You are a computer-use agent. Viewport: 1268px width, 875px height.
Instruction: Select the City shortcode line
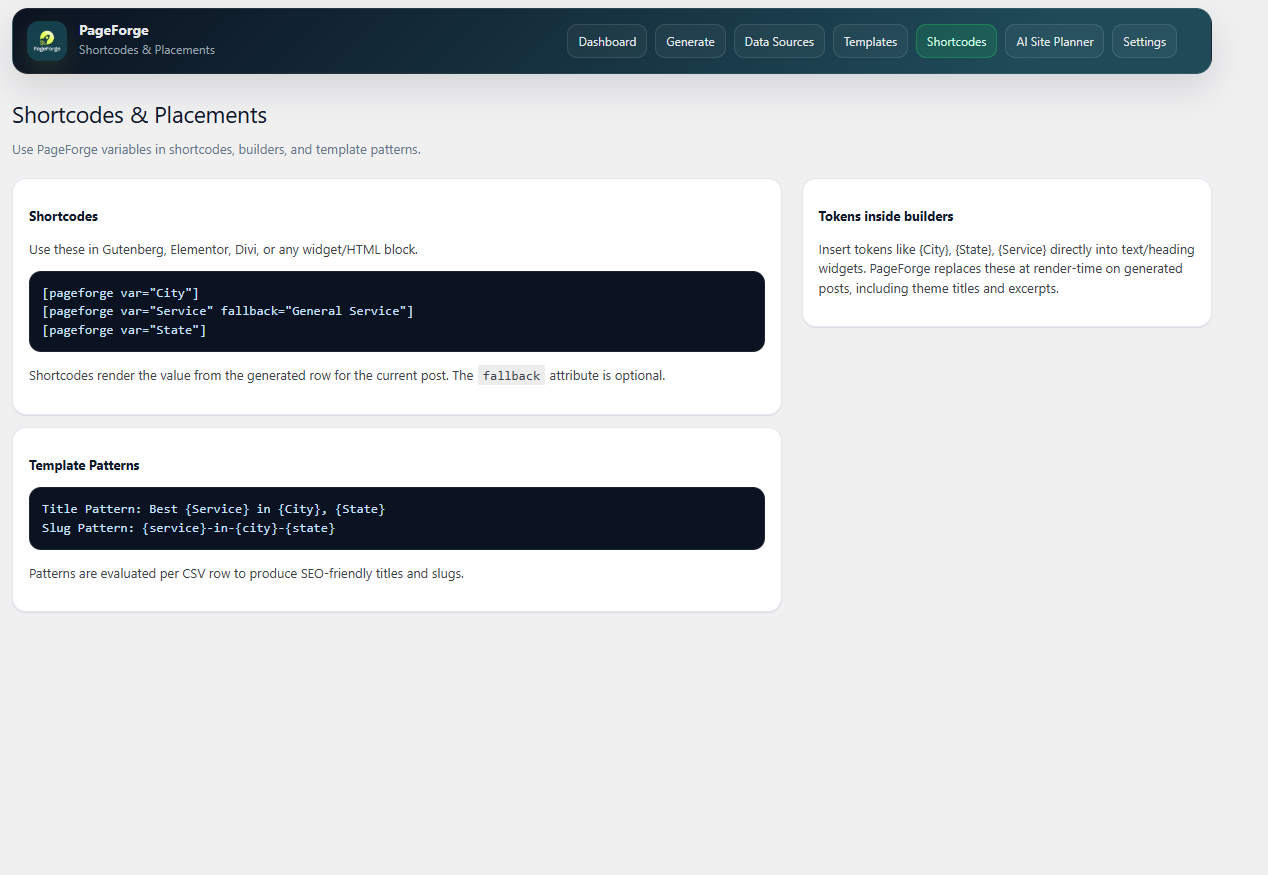(x=120, y=292)
